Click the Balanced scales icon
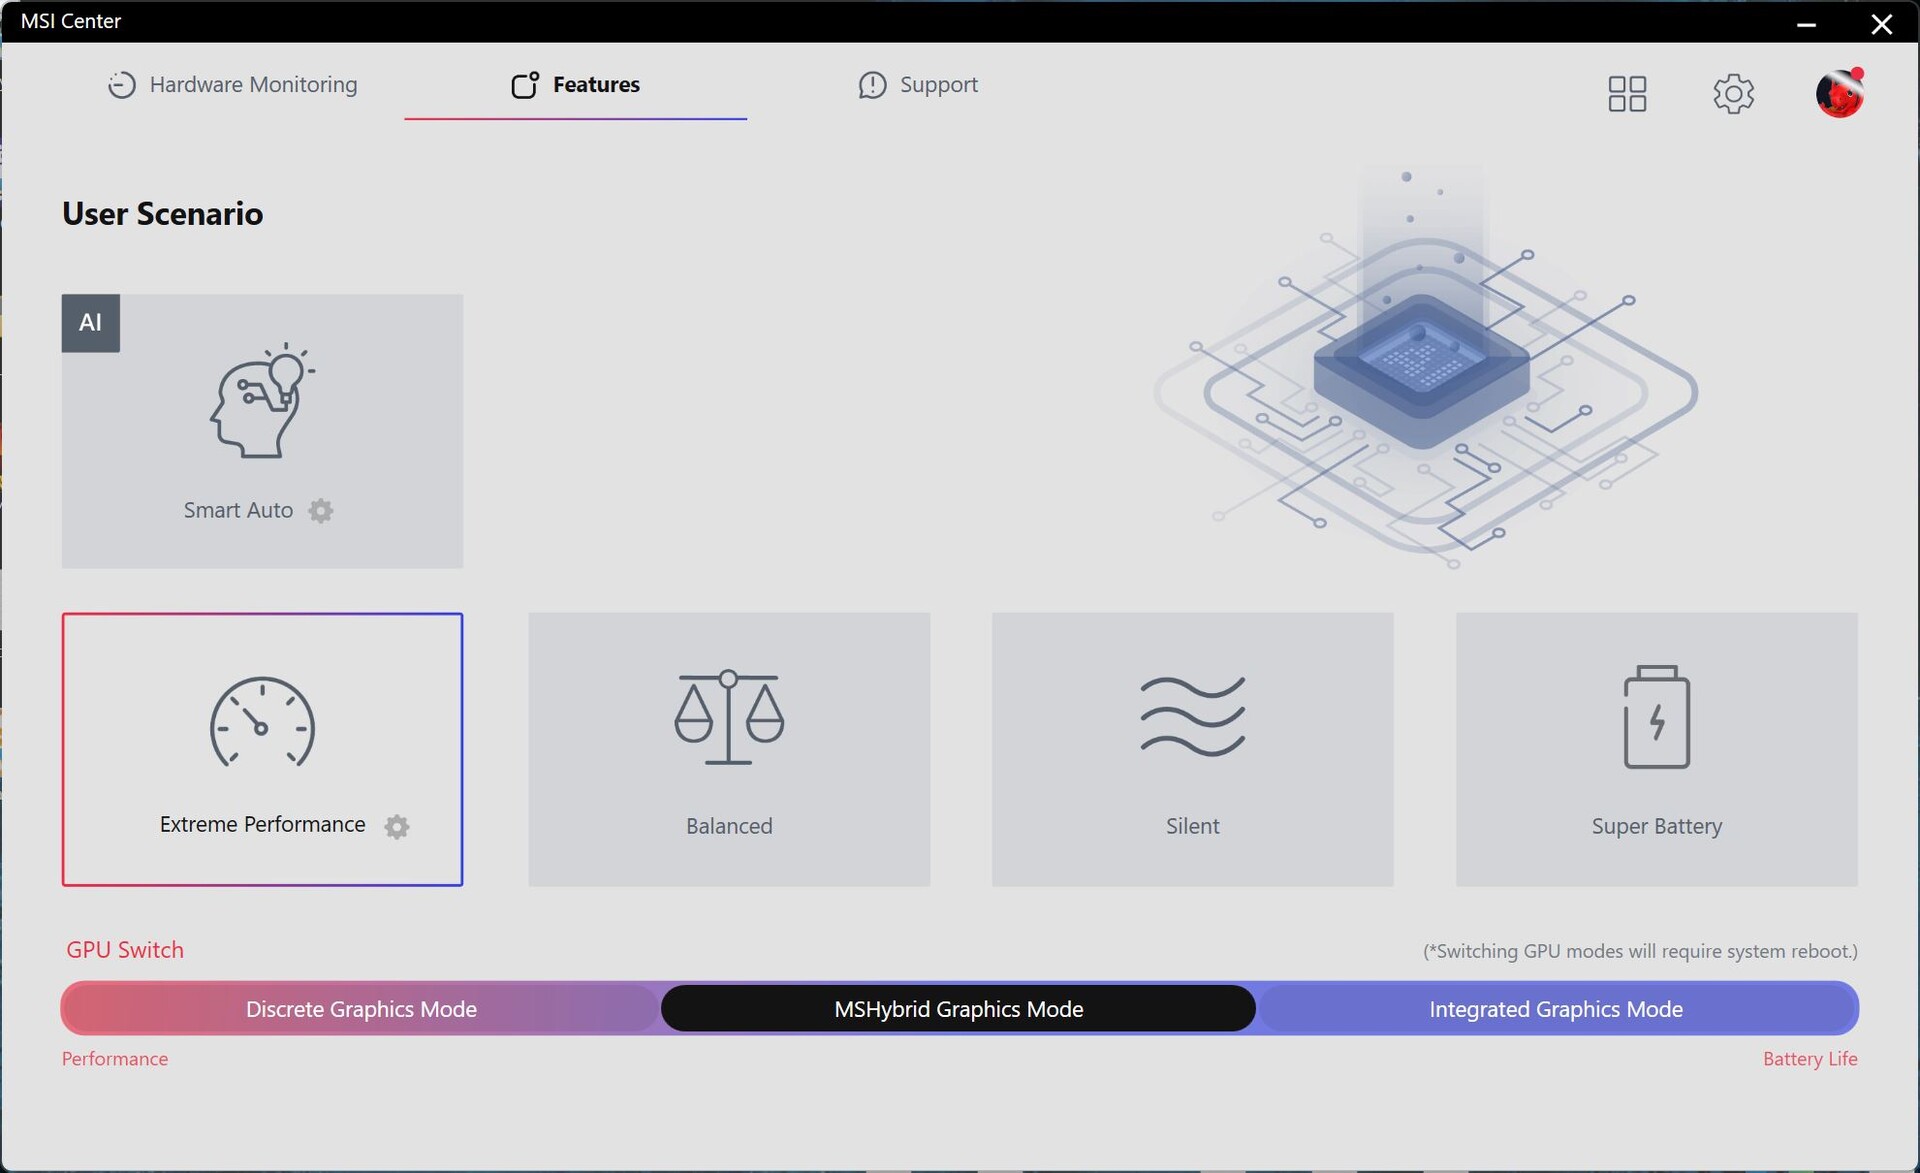 729,717
